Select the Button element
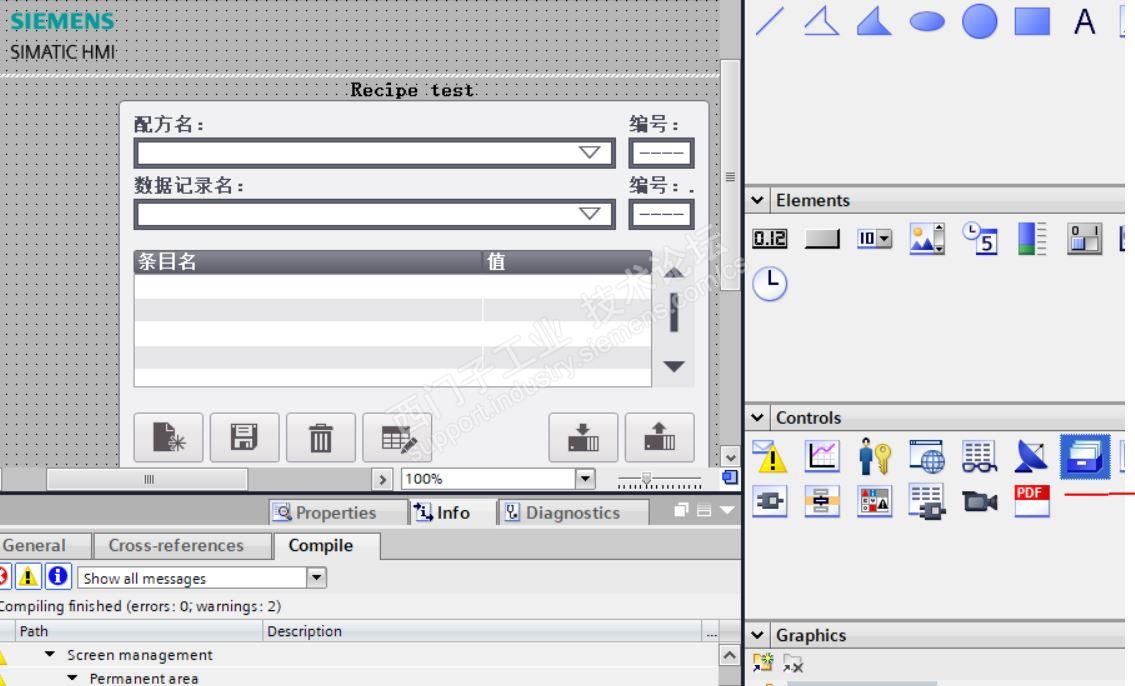 coord(822,239)
